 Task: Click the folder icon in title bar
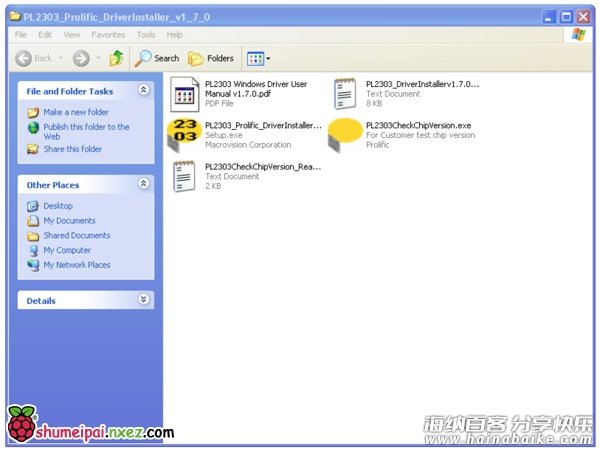tap(15, 16)
